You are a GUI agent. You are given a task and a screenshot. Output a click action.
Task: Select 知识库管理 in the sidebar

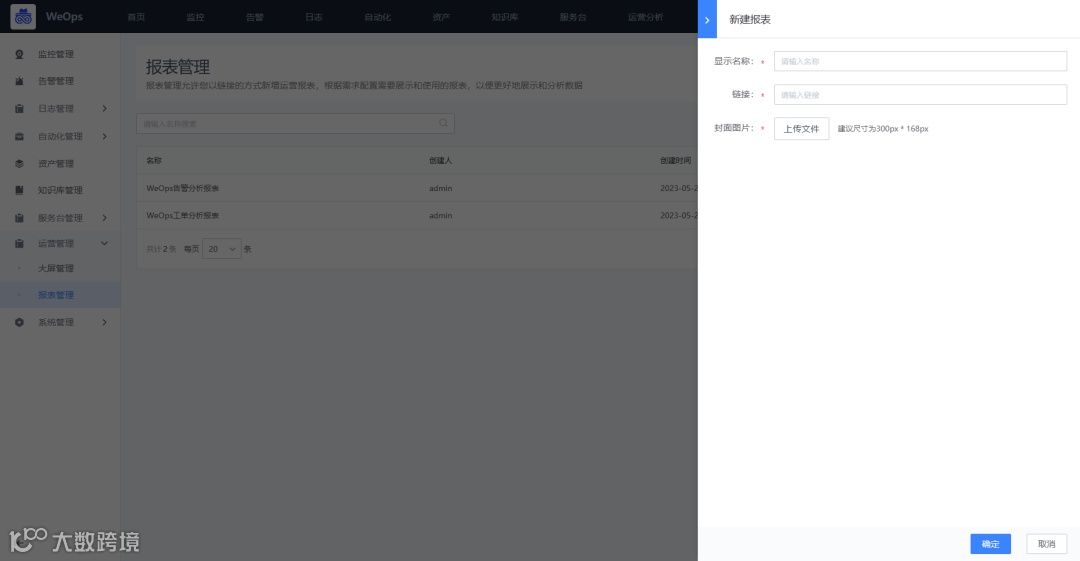coord(60,190)
